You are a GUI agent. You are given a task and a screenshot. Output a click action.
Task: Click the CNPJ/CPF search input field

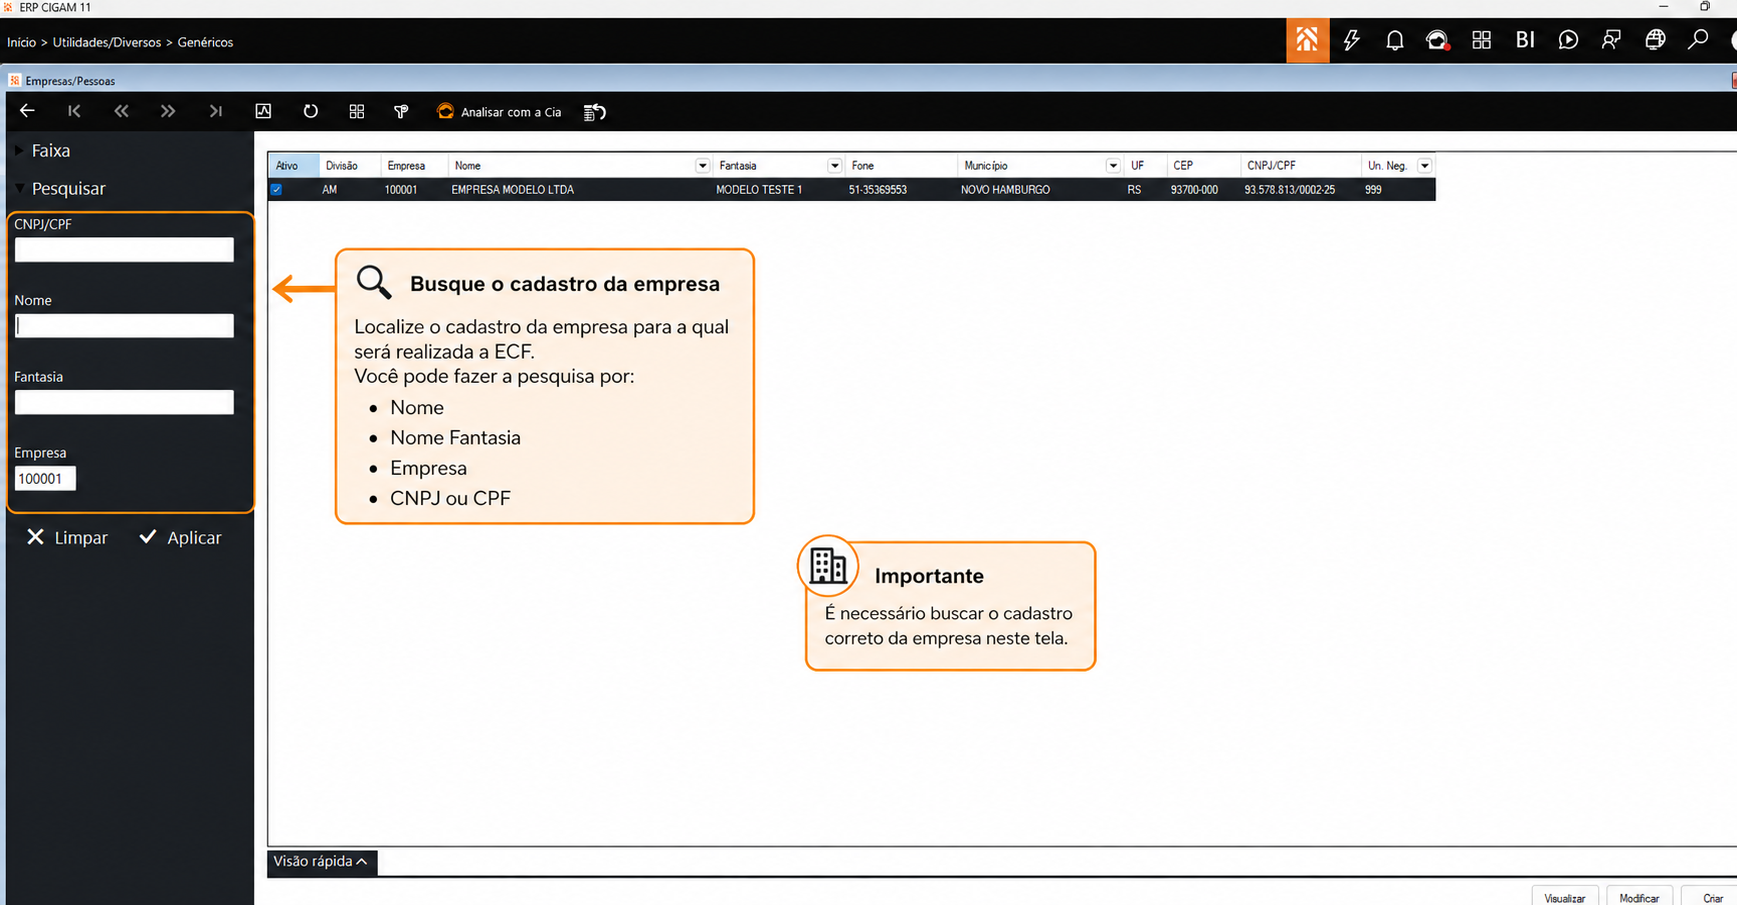point(124,250)
